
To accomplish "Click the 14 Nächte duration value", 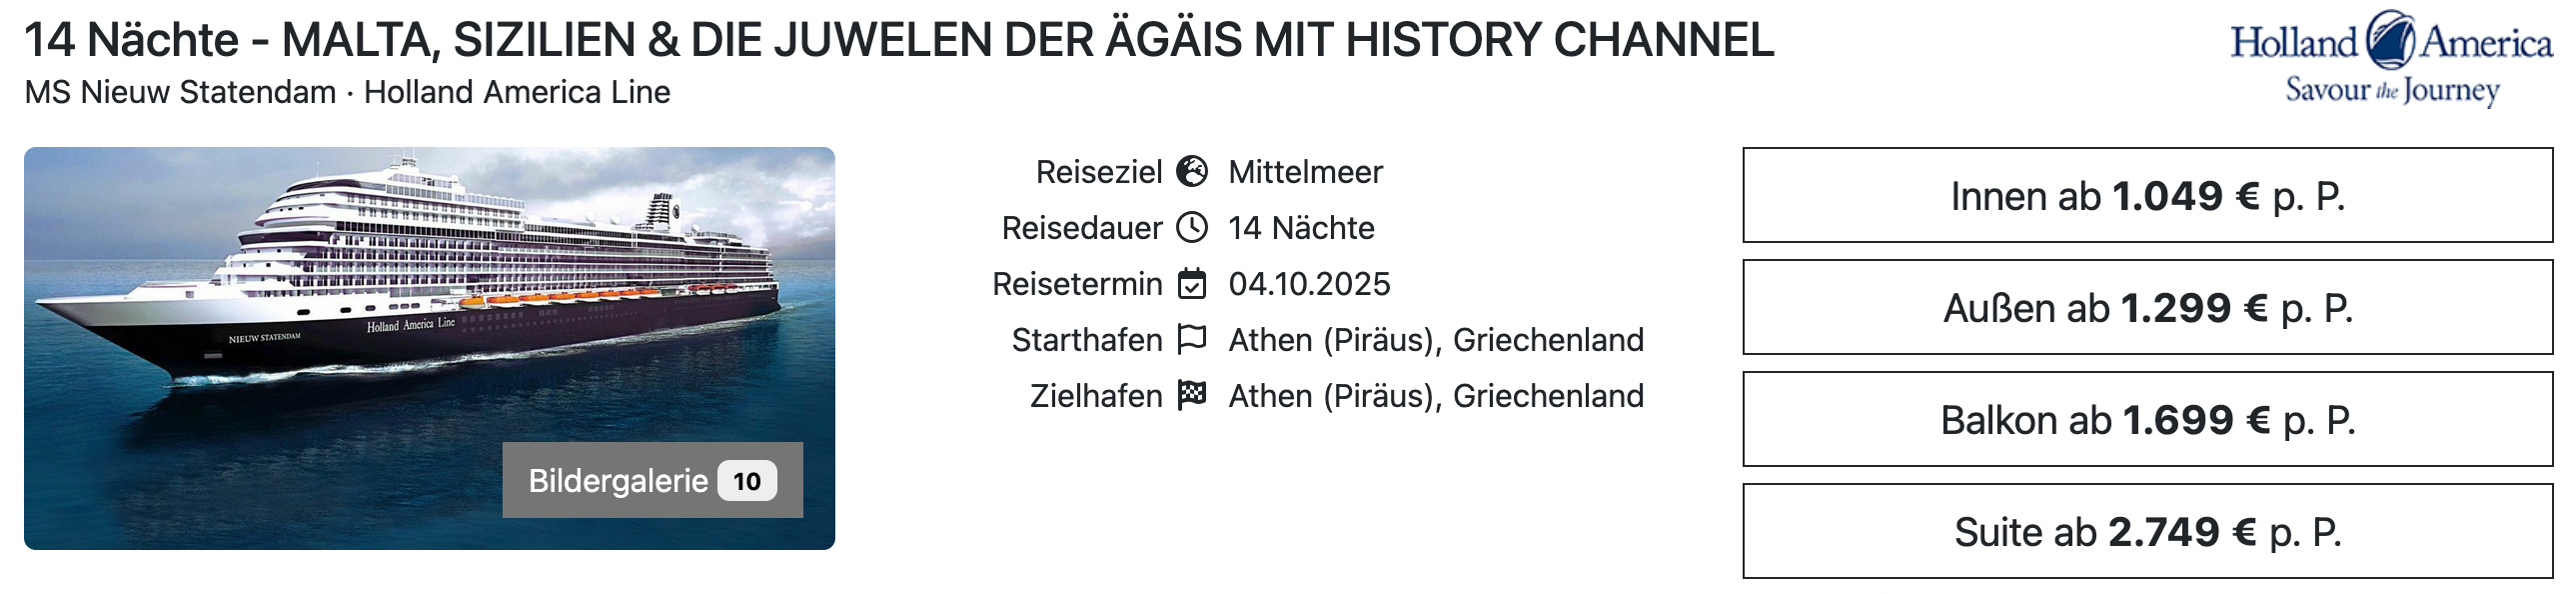I will click(x=1301, y=228).
